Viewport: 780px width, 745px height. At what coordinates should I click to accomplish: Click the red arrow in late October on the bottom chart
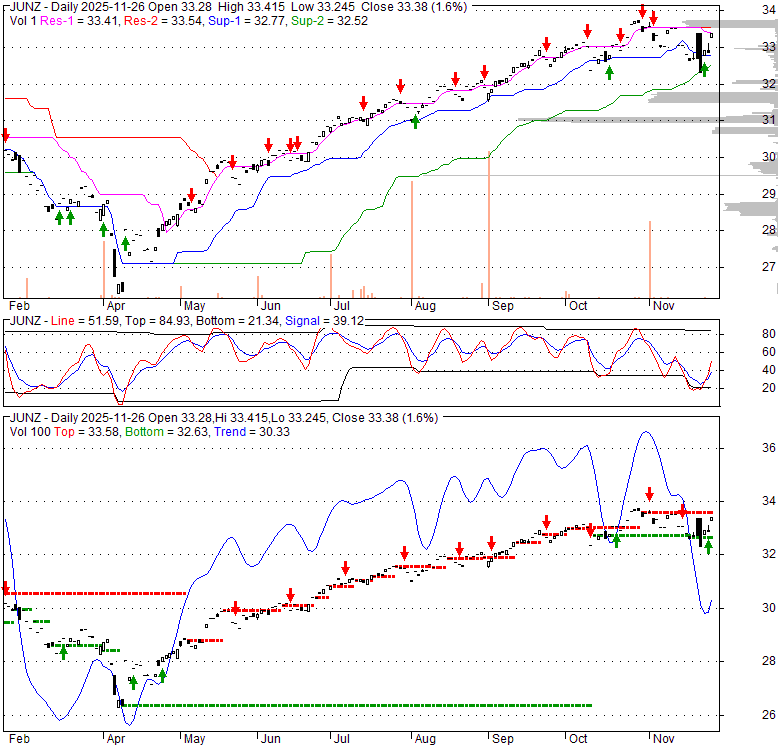click(x=649, y=493)
